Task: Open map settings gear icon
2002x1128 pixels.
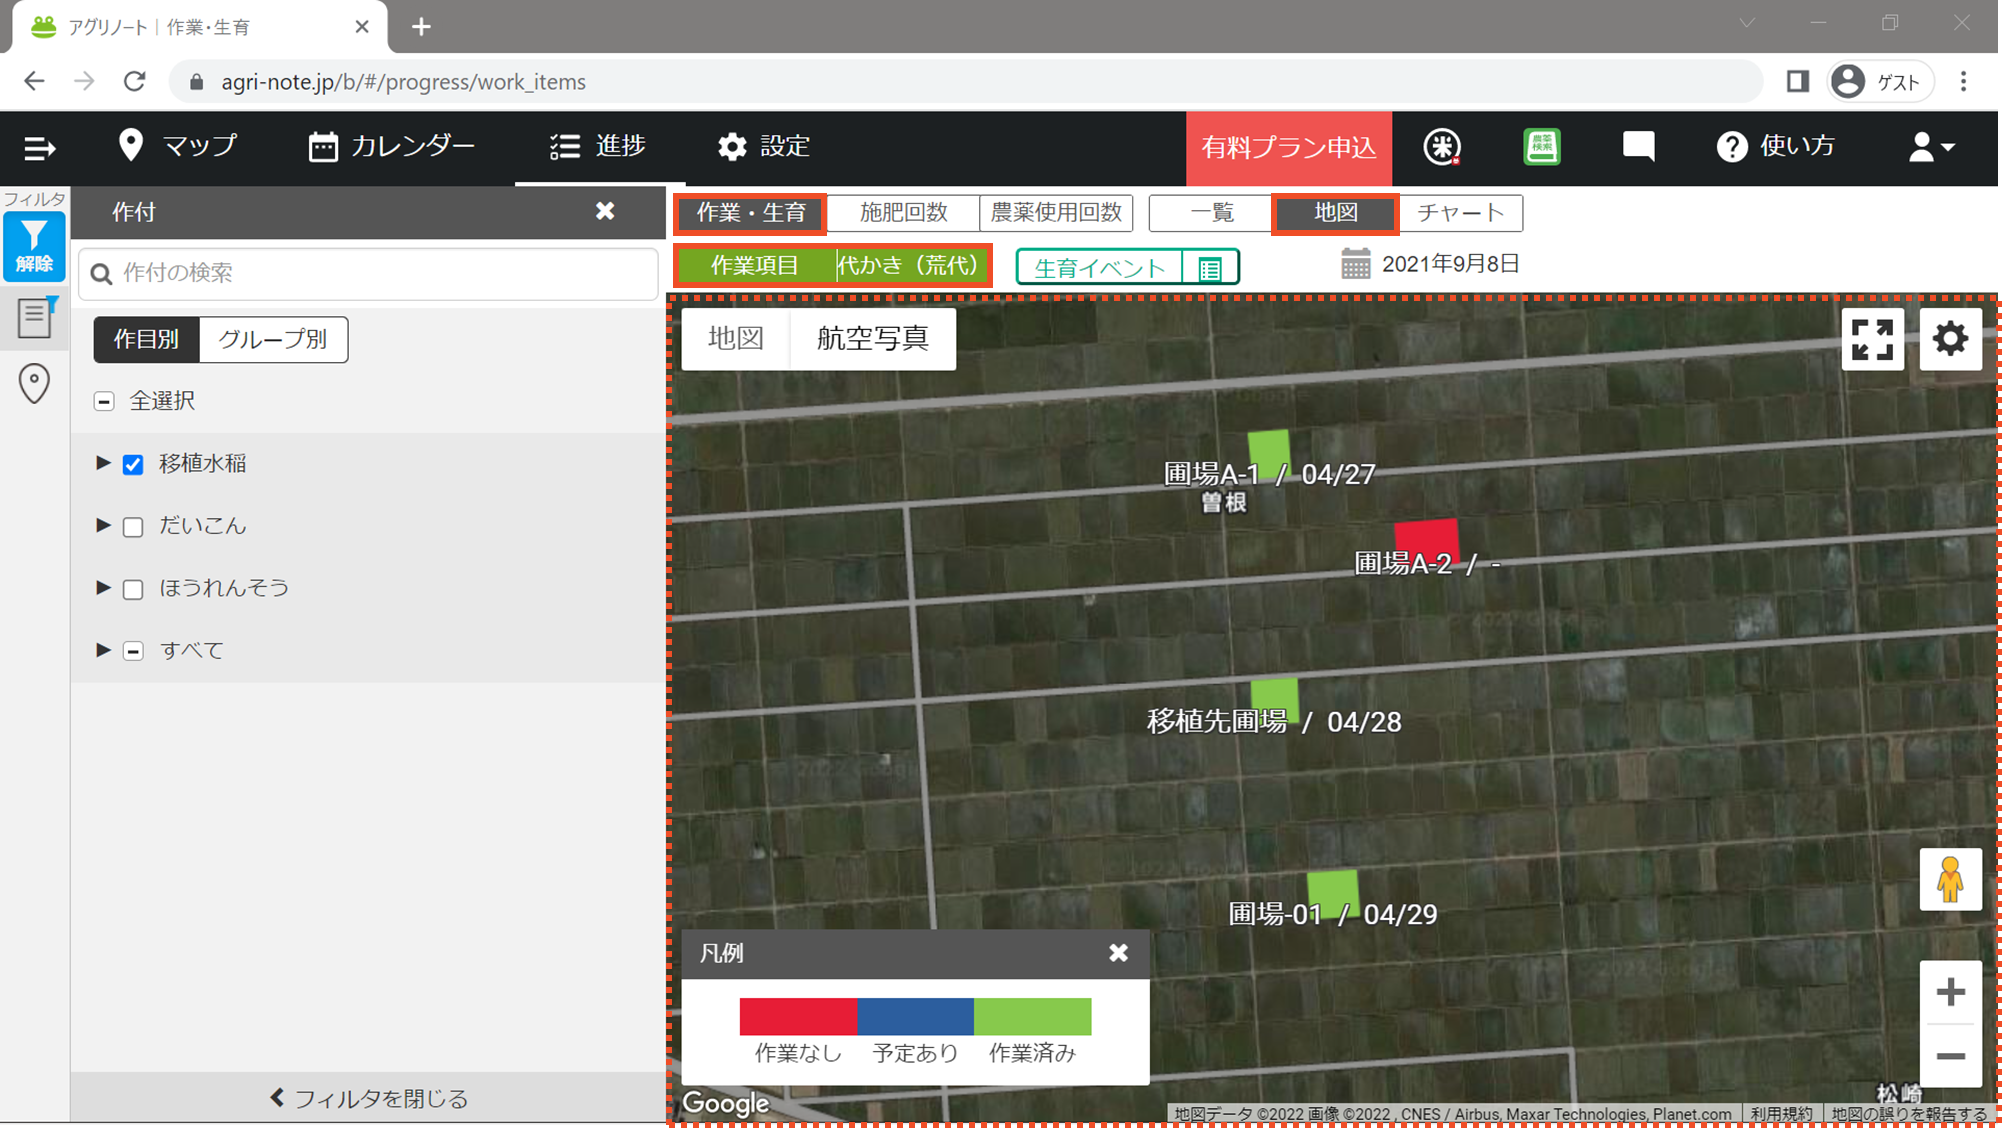Action: pyautogui.click(x=1950, y=339)
